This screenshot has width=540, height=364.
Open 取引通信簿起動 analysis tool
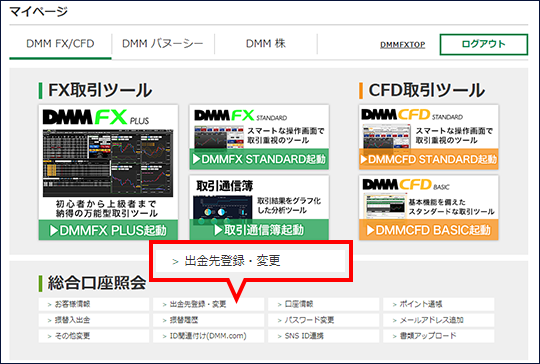259,230
